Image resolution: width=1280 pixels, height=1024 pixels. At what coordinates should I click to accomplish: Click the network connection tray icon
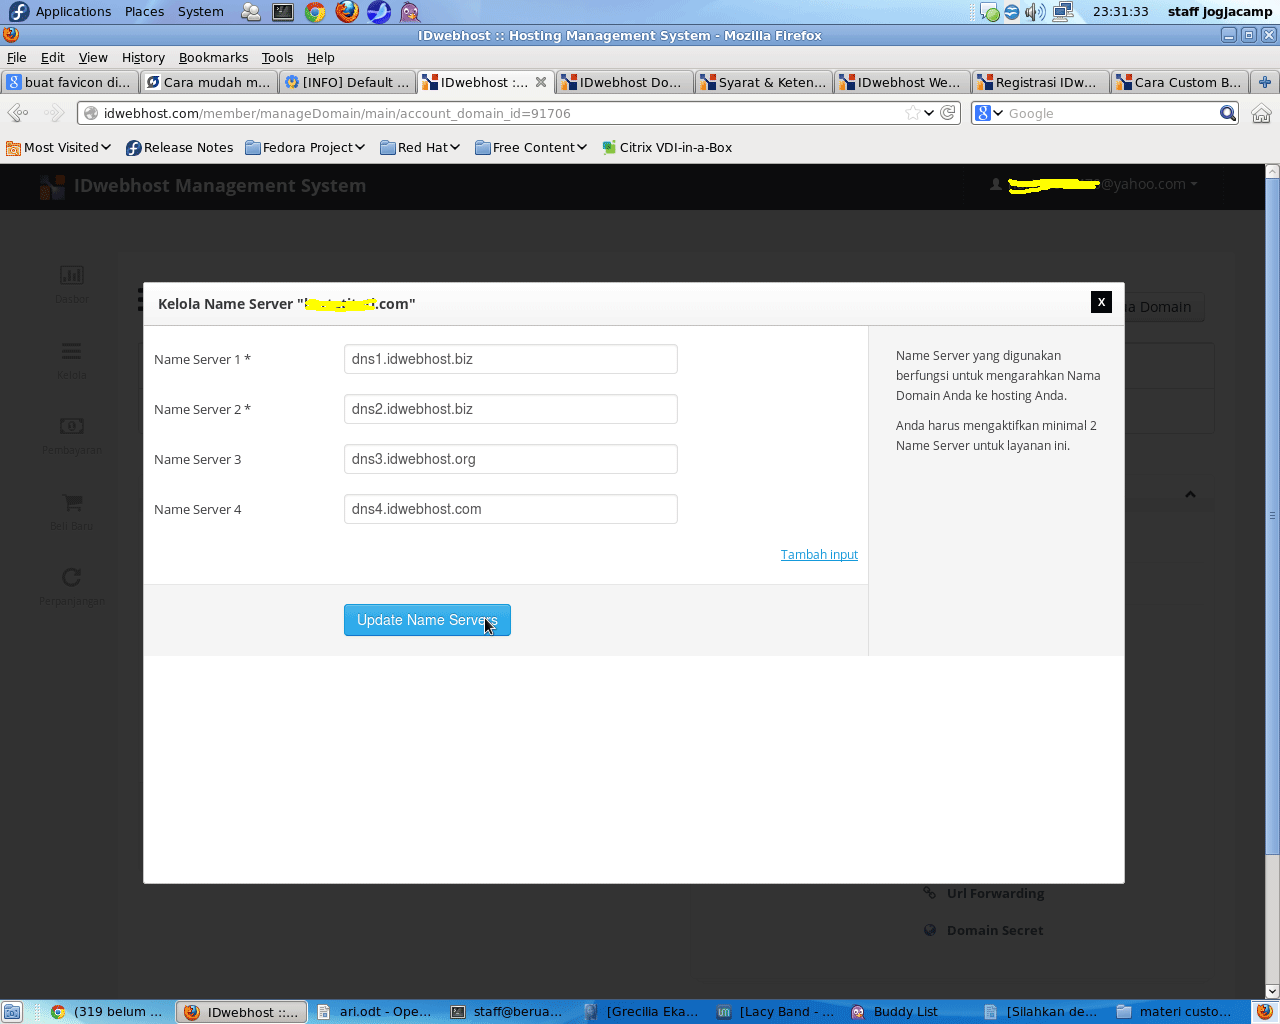[x=1062, y=12]
